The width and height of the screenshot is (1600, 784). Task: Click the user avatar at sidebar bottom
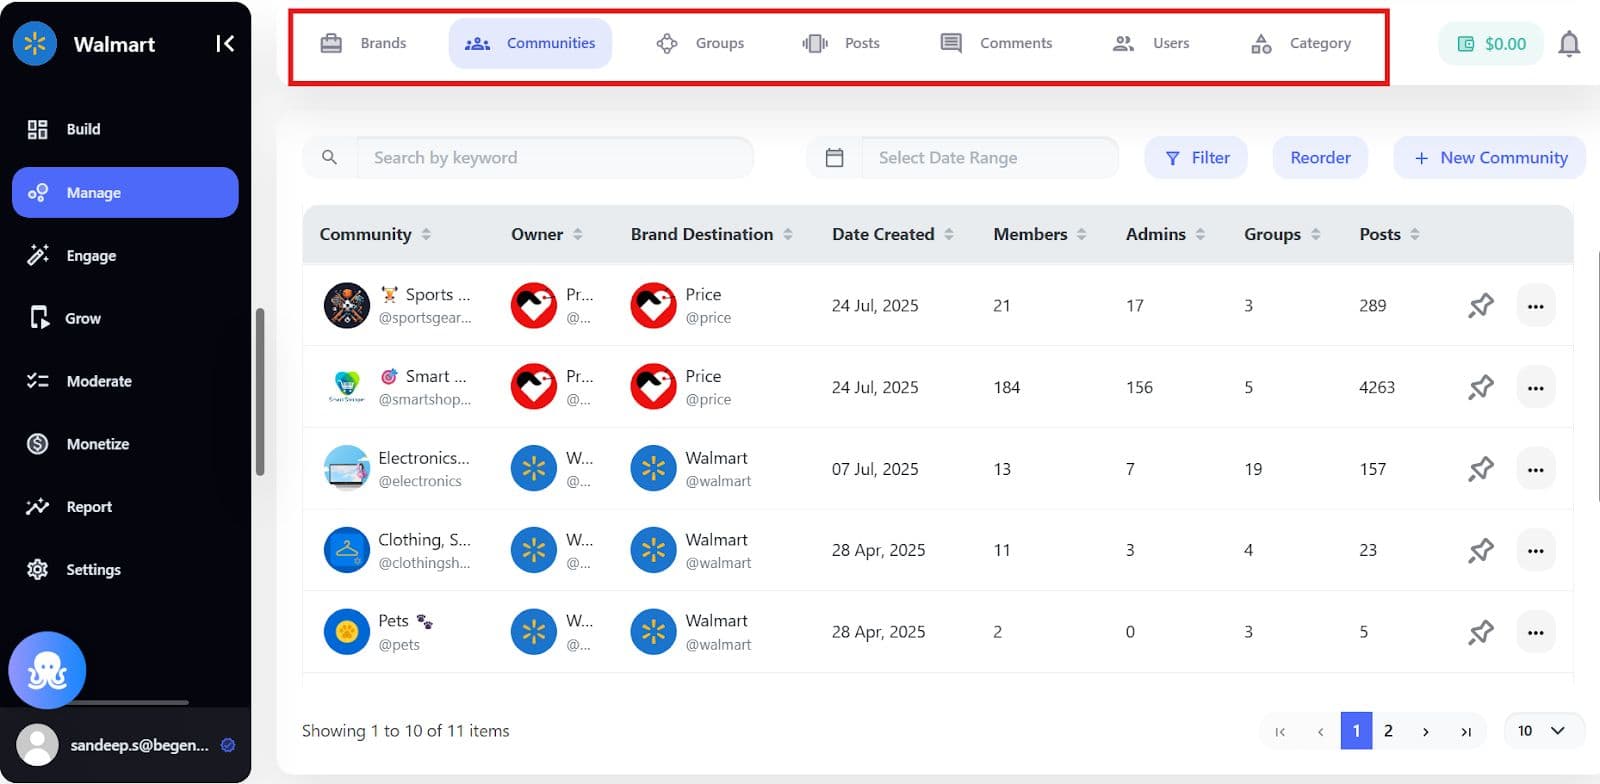(38, 745)
